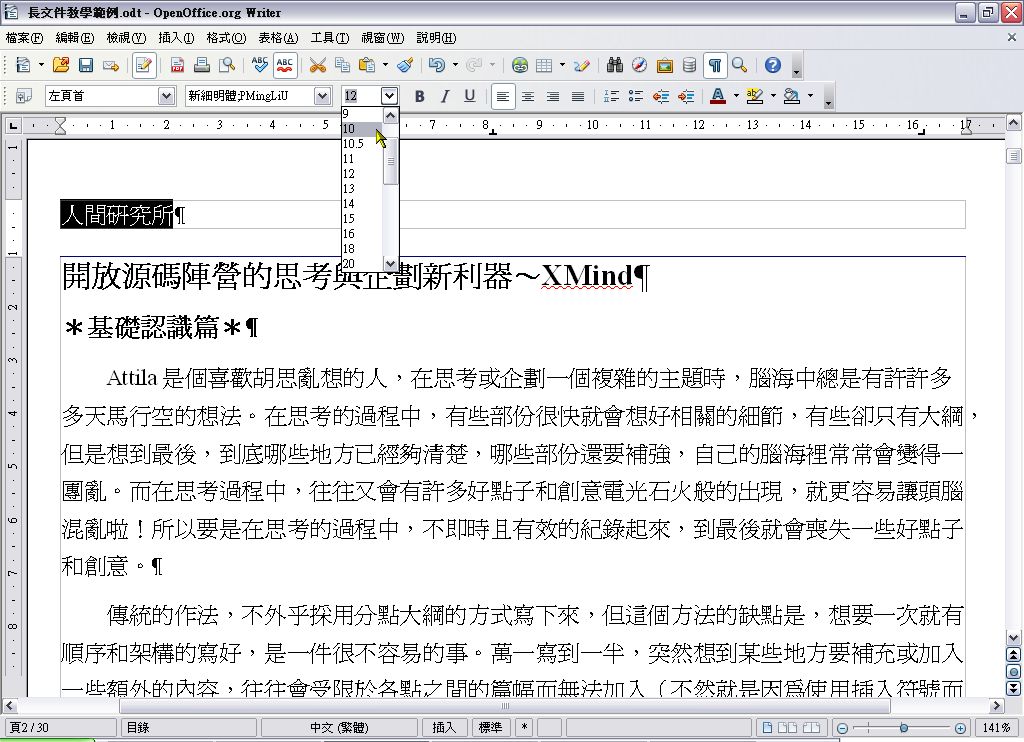The width and height of the screenshot is (1024, 742).
Task: Apply Highlighting color swatch
Action: tap(755, 97)
